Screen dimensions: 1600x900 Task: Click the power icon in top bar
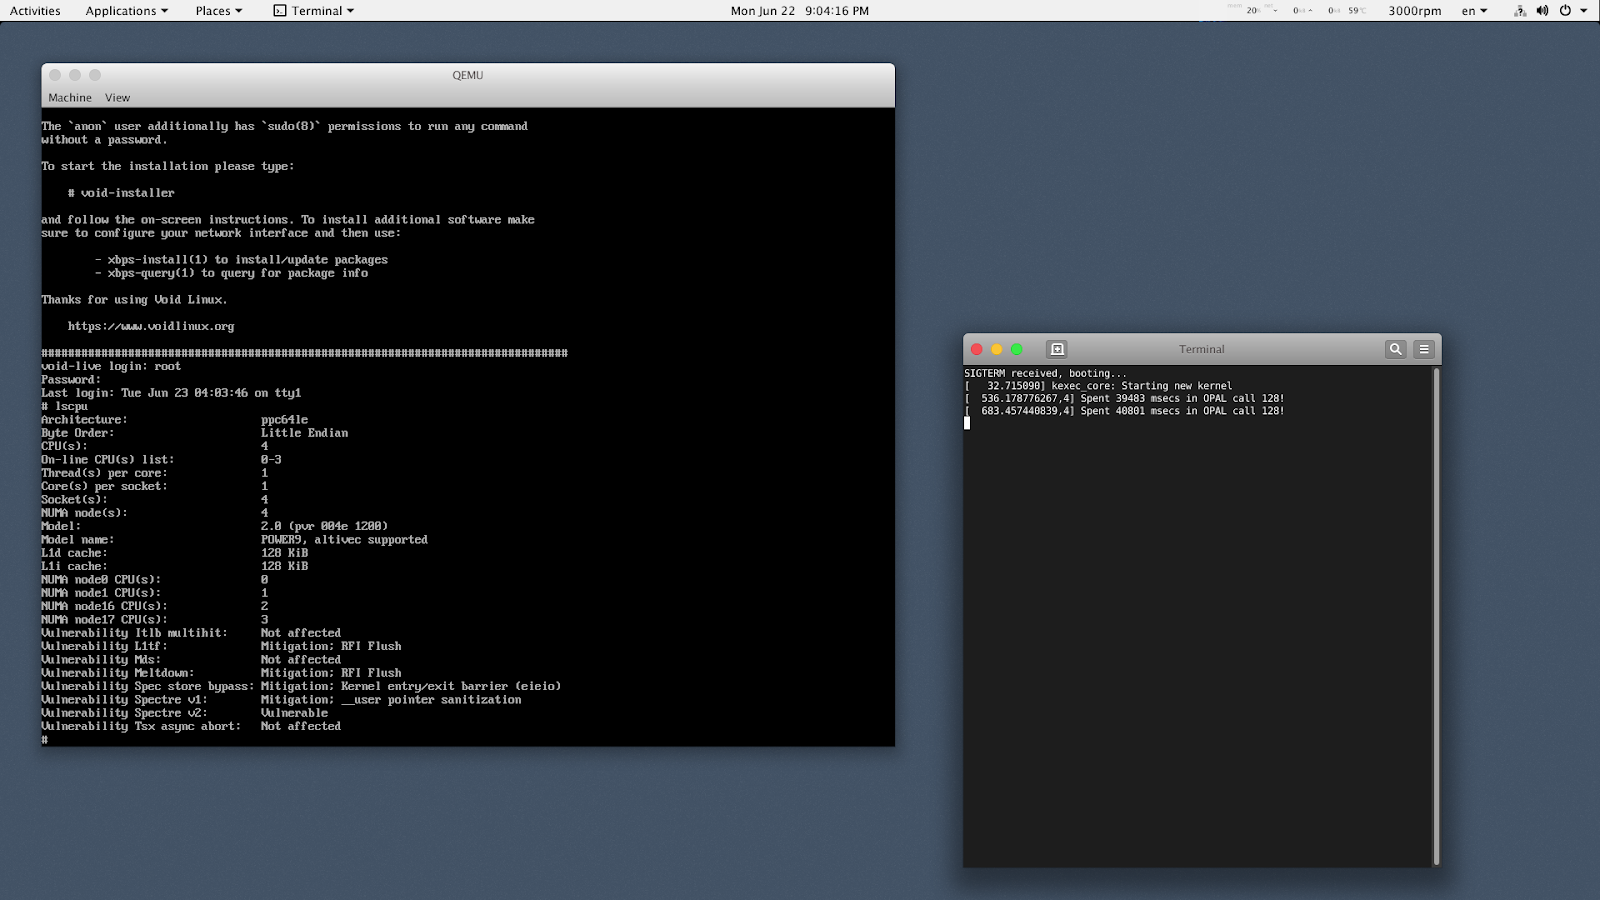[1565, 11]
